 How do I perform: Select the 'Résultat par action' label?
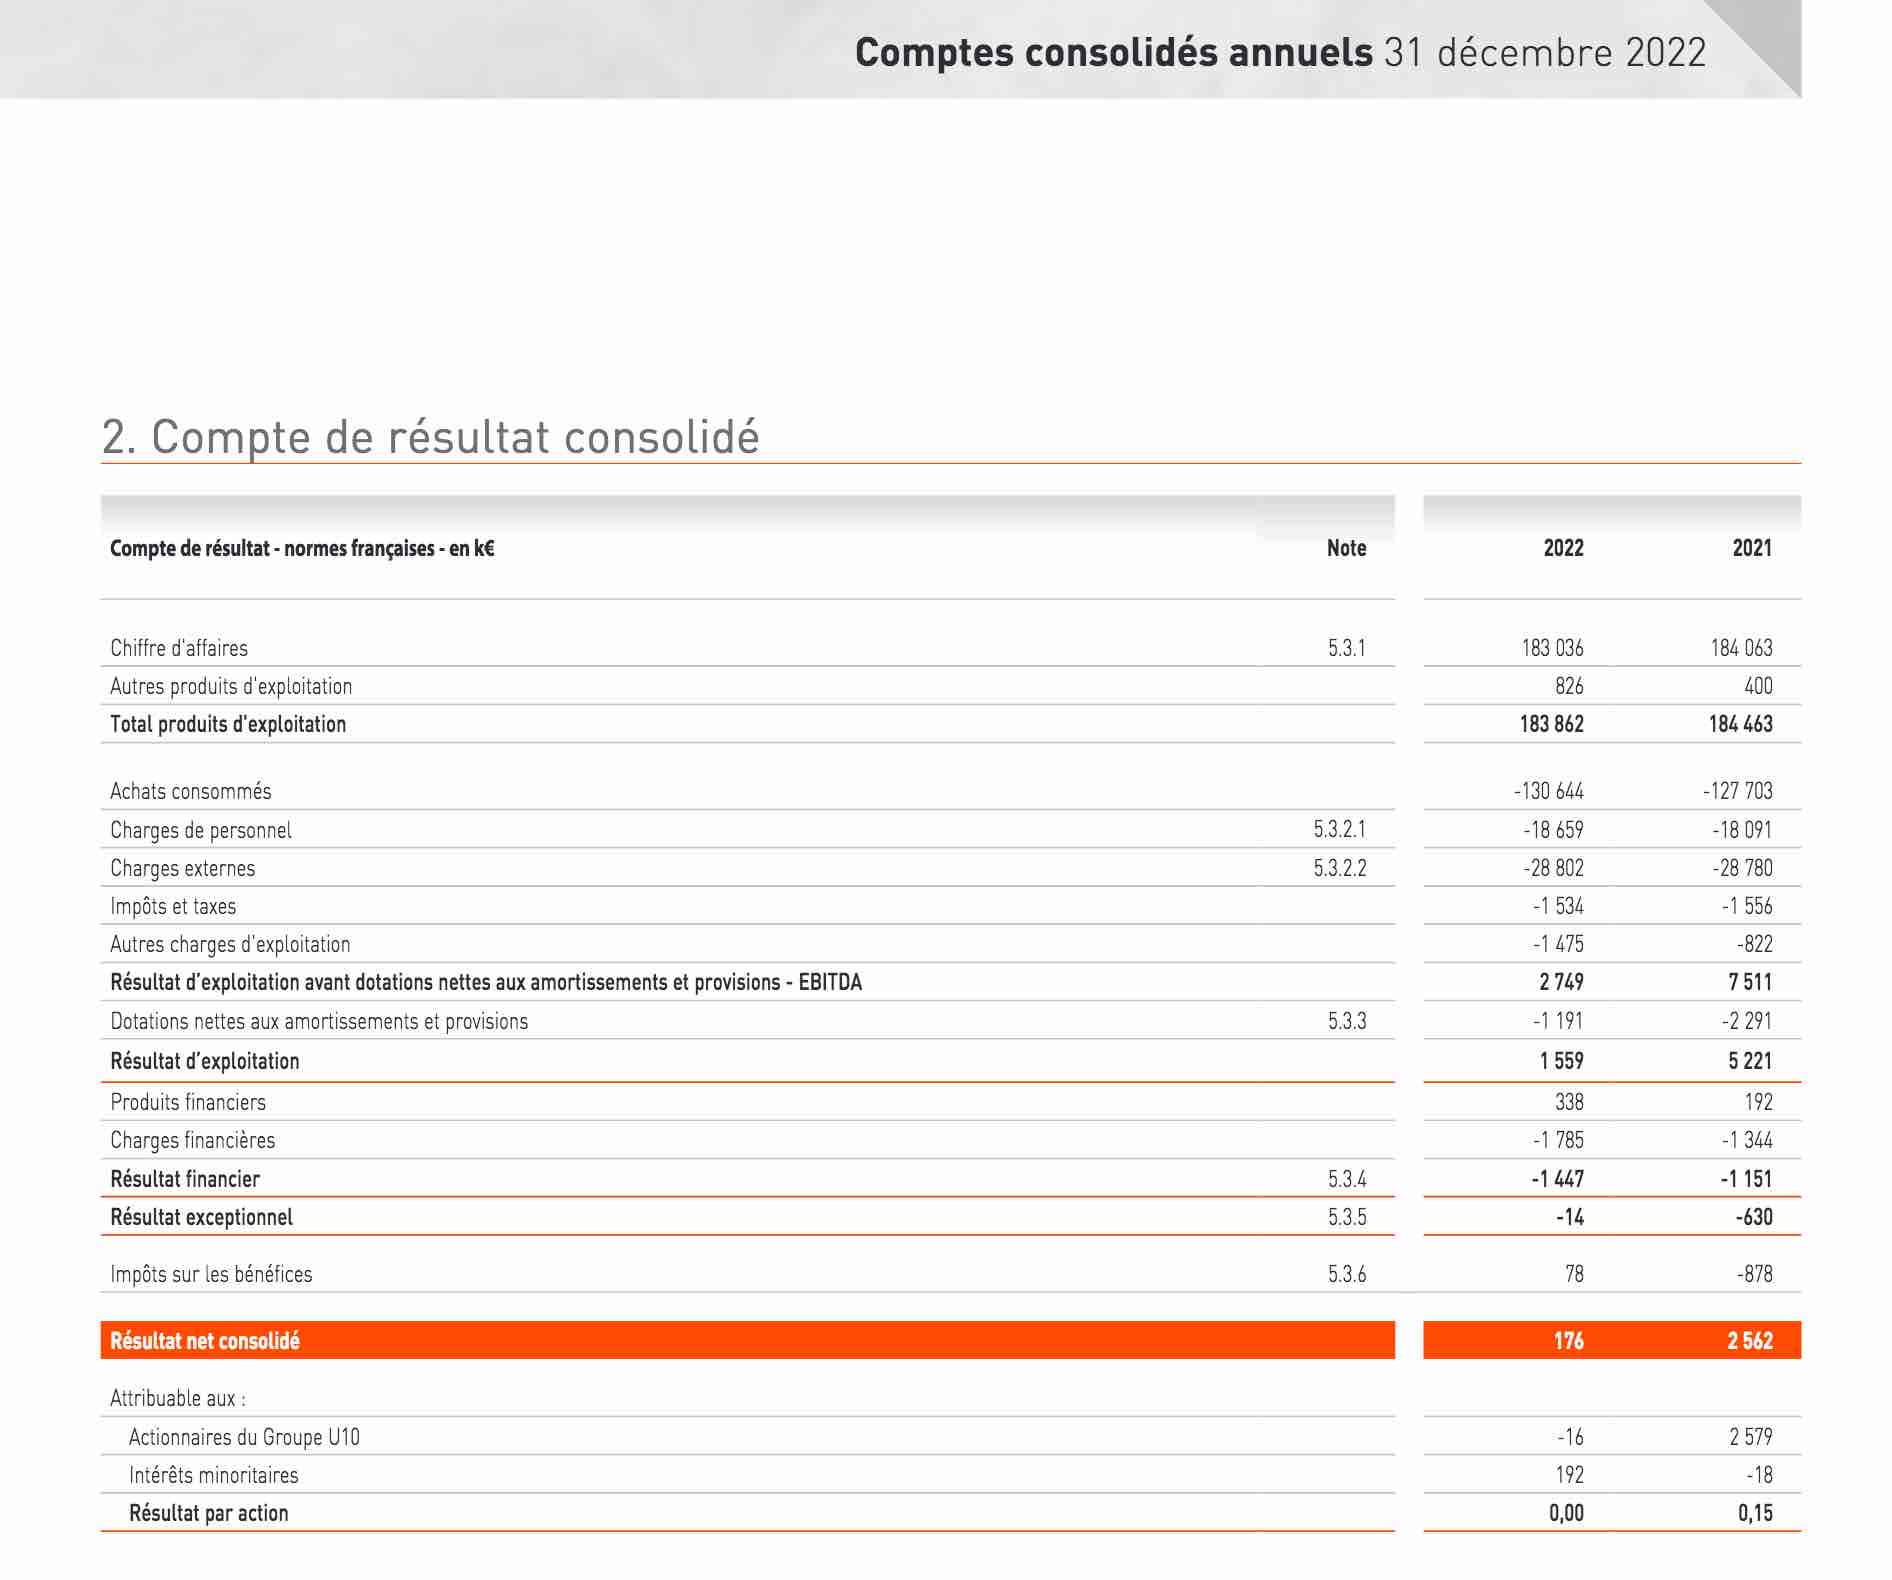pyautogui.click(x=209, y=1513)
